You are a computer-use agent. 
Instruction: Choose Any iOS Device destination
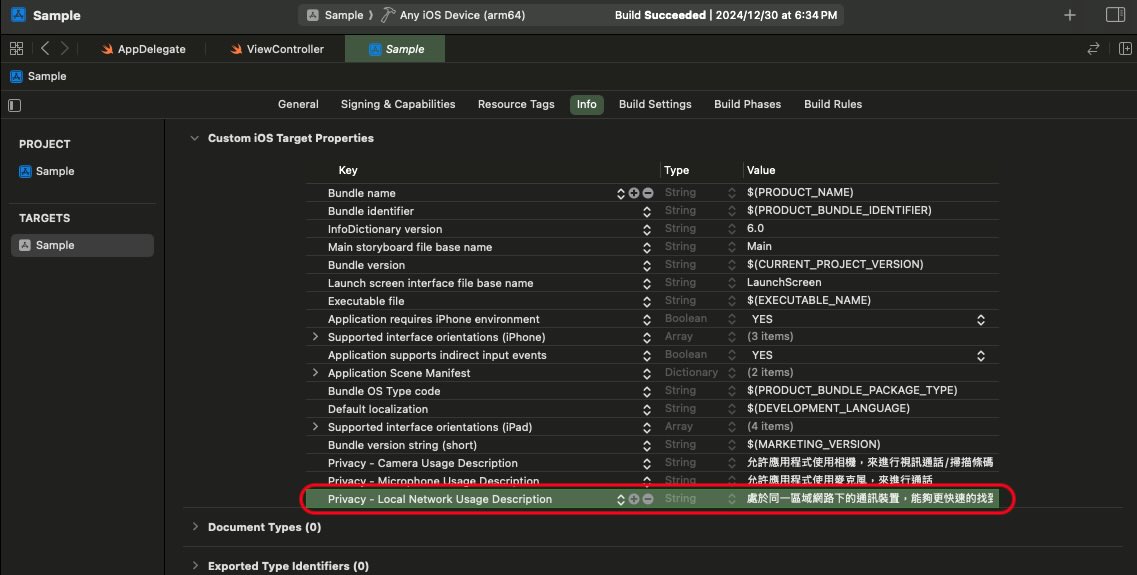tap(453, 15)
